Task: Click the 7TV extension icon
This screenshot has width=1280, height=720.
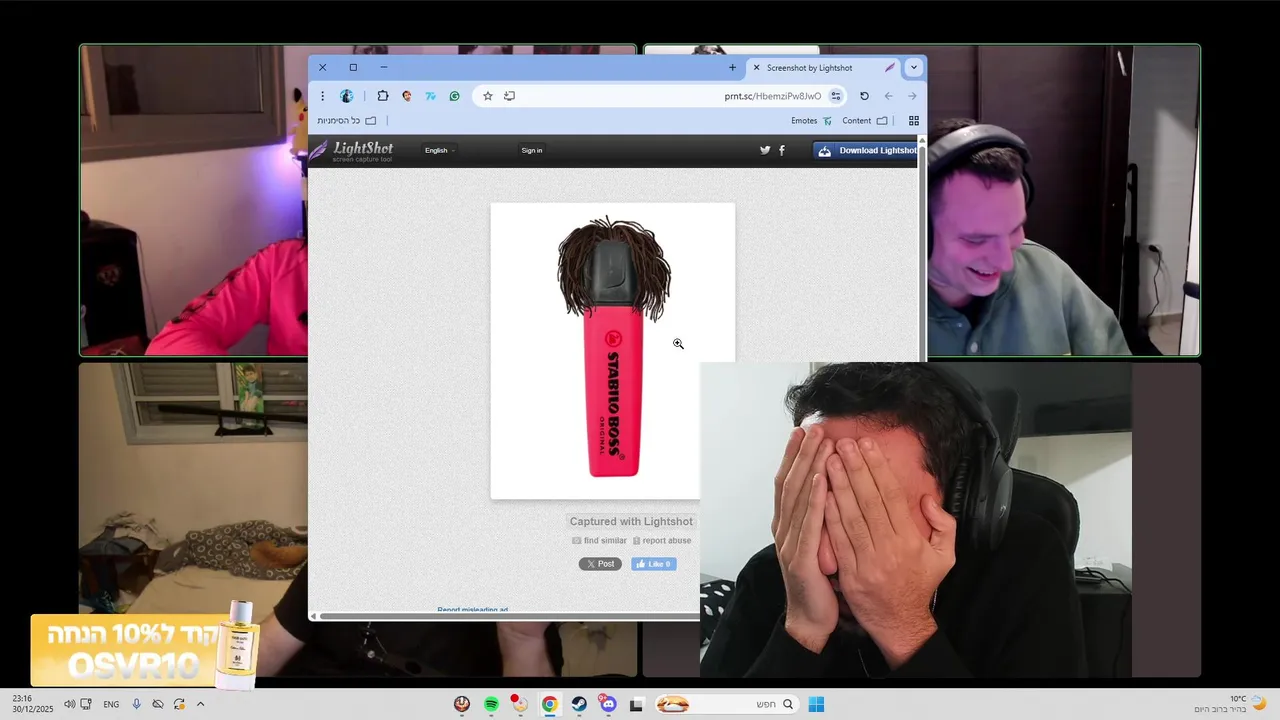Action: point(431,96)
